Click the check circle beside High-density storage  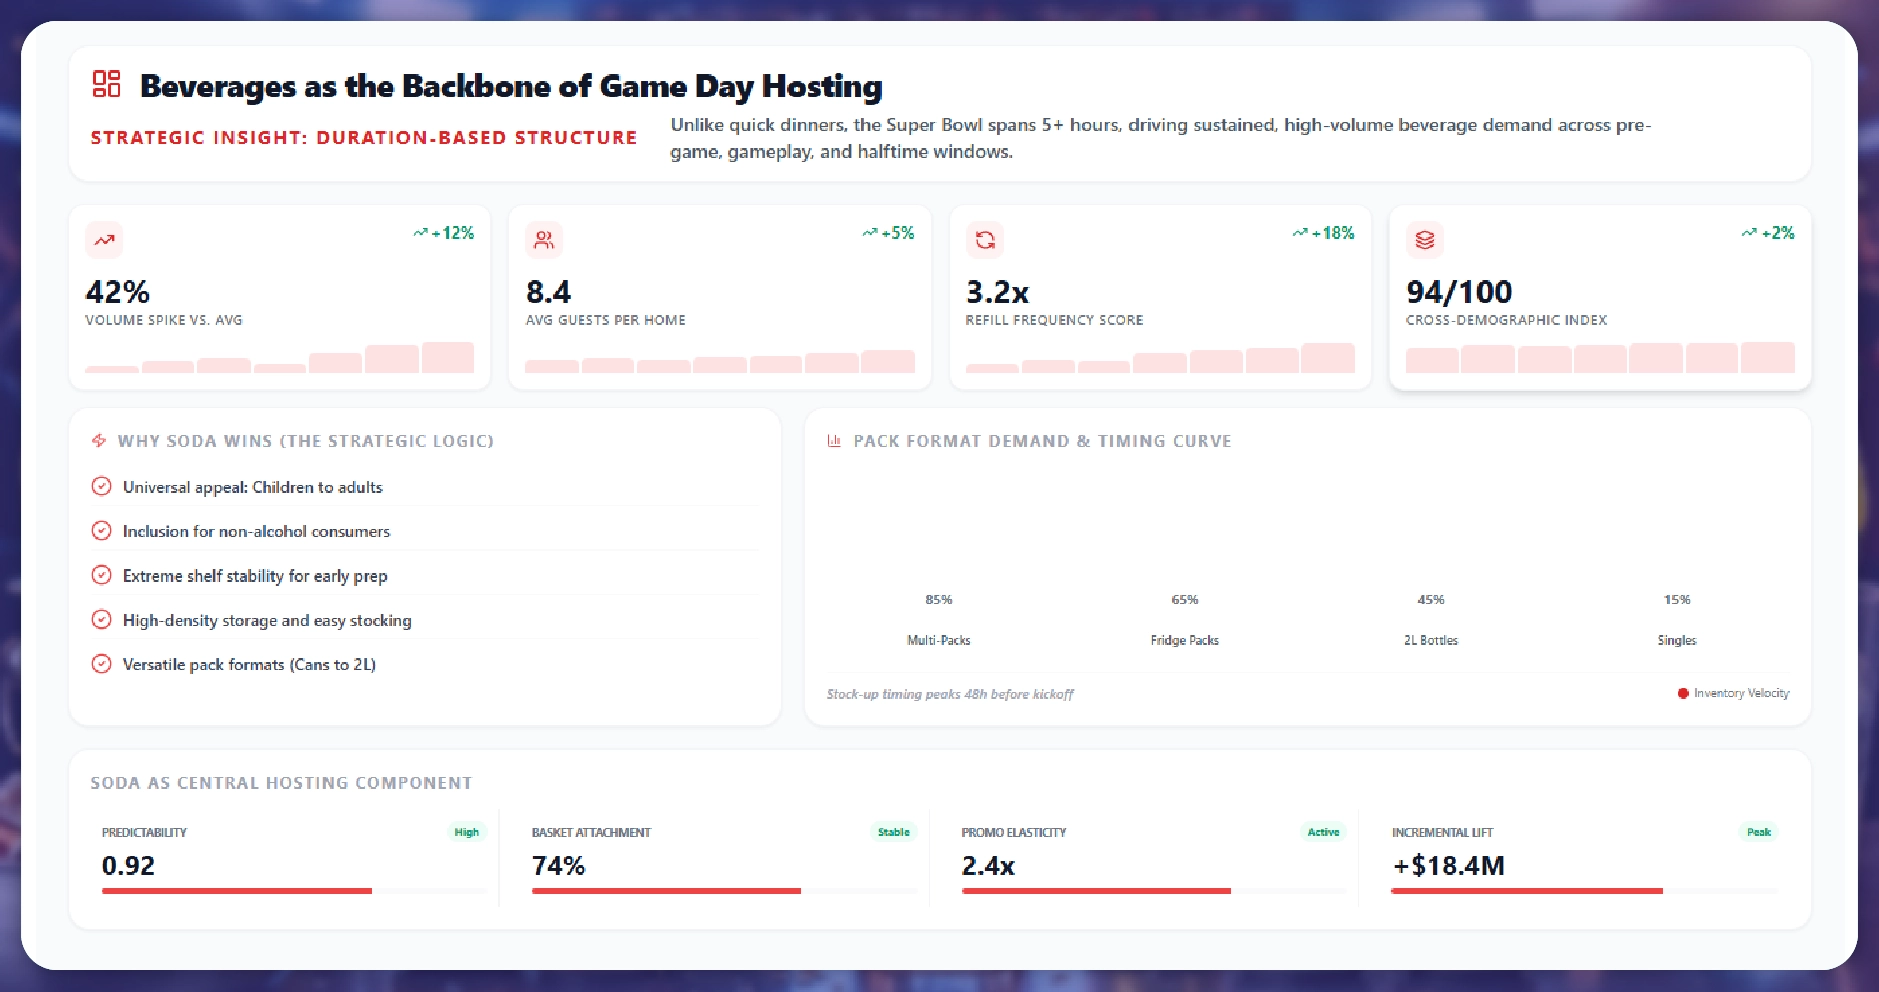[101, 620]
